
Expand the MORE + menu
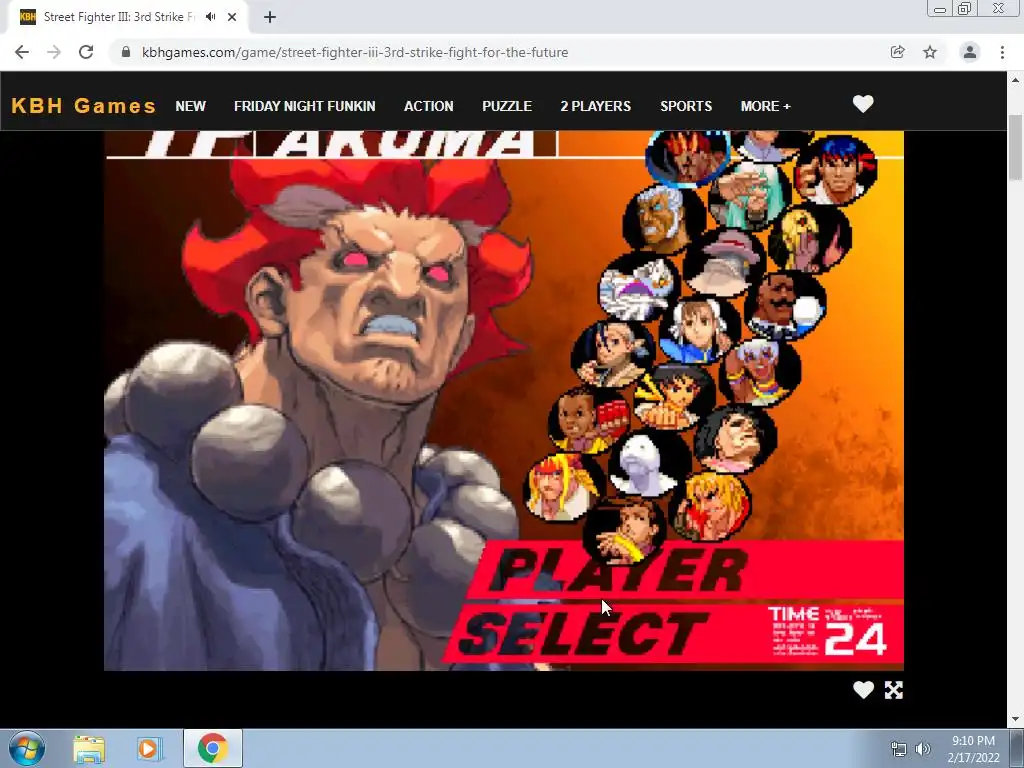point(765,106)
